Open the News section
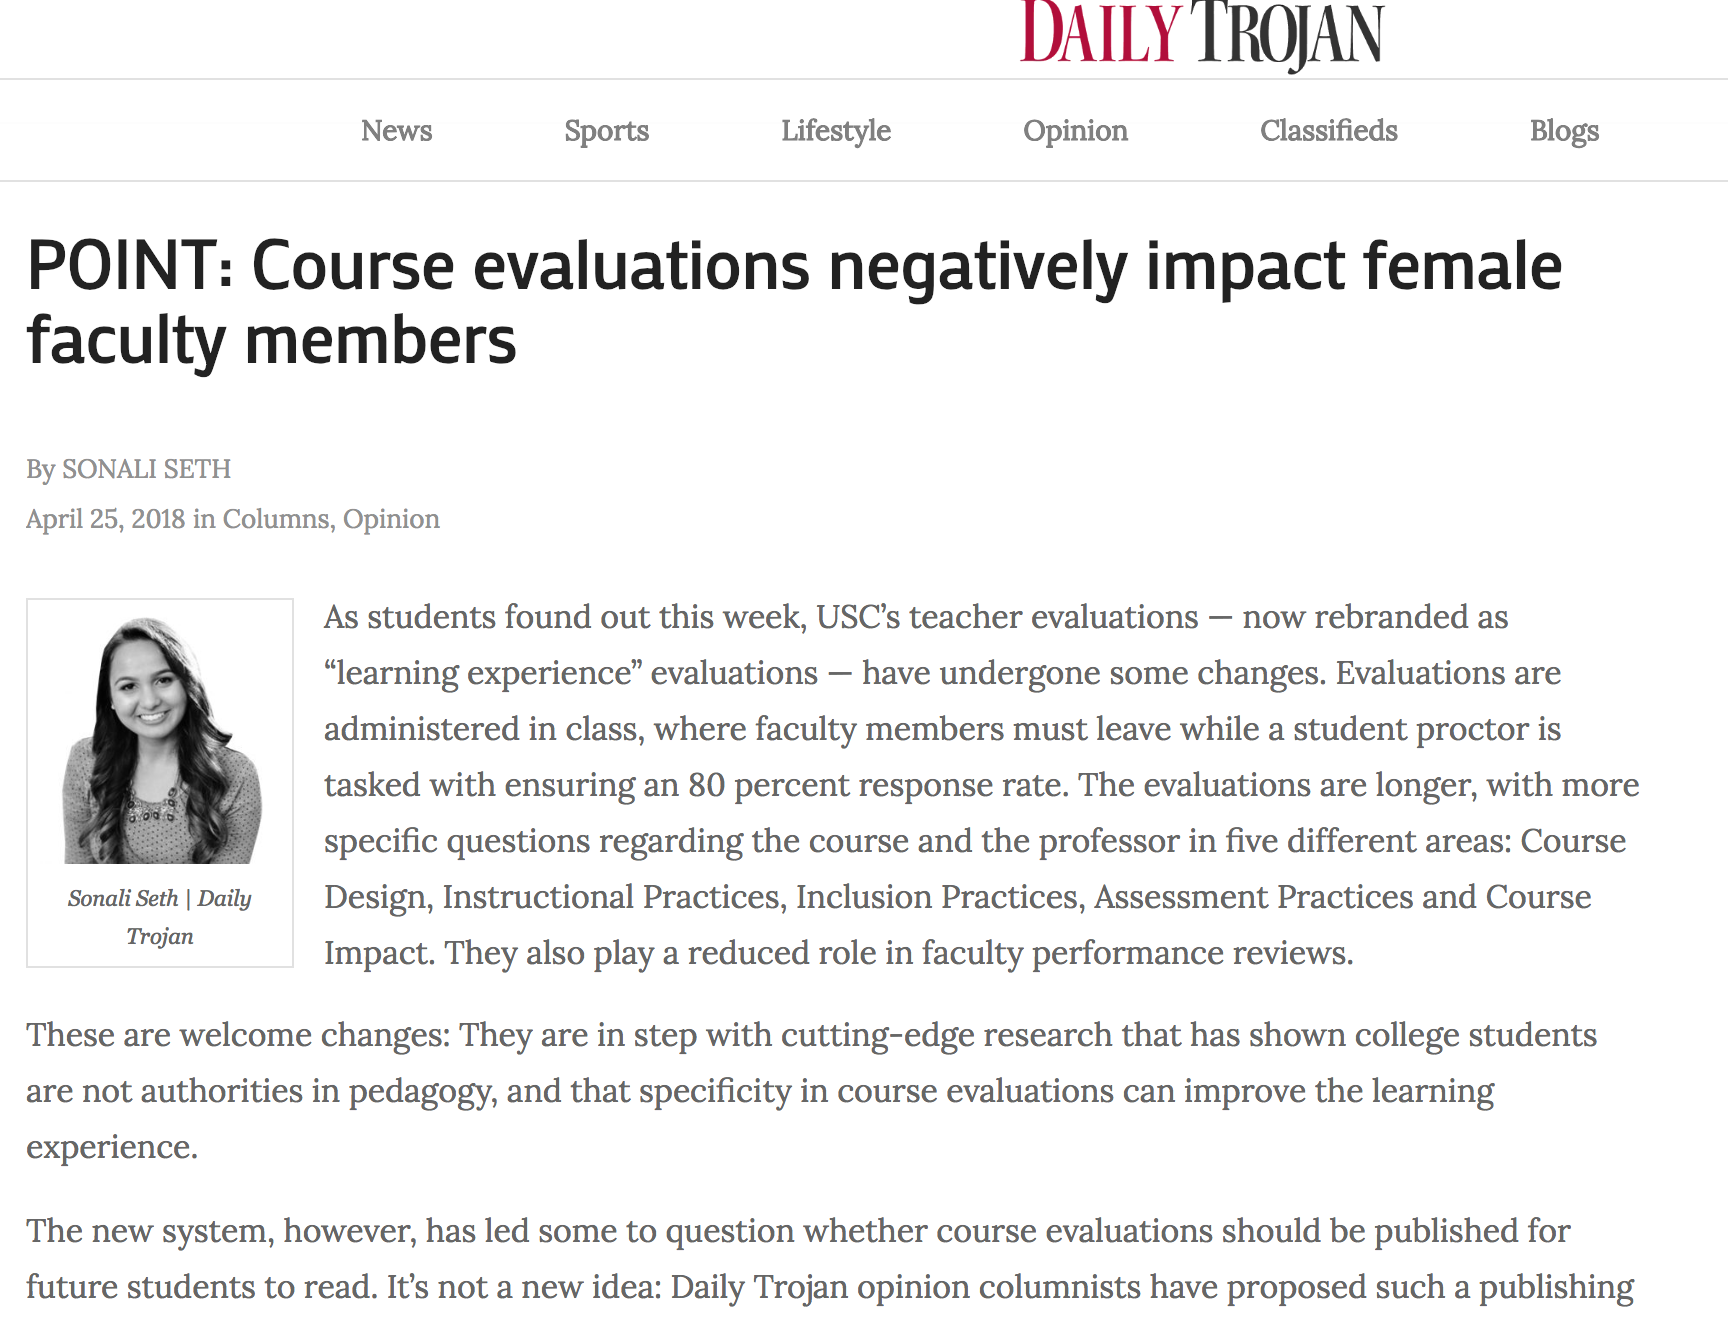Image resolution: width=1728 pixels, height=1328 pixels. [397, 130]
